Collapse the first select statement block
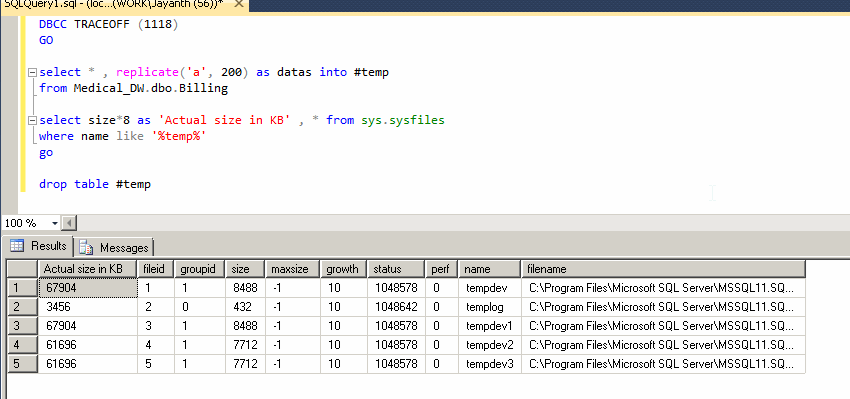Screen dimensions: 850x399 coord(31,72)
